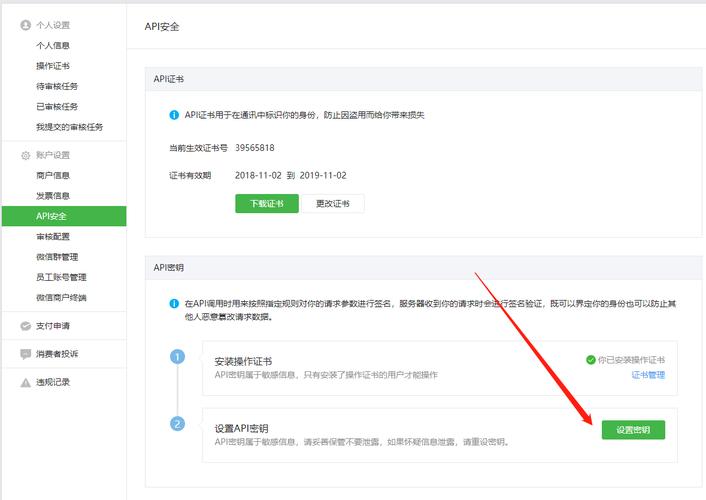The image size is (706, 500).
Task: Click the info icon beside API证书 description
Action: 174,115
